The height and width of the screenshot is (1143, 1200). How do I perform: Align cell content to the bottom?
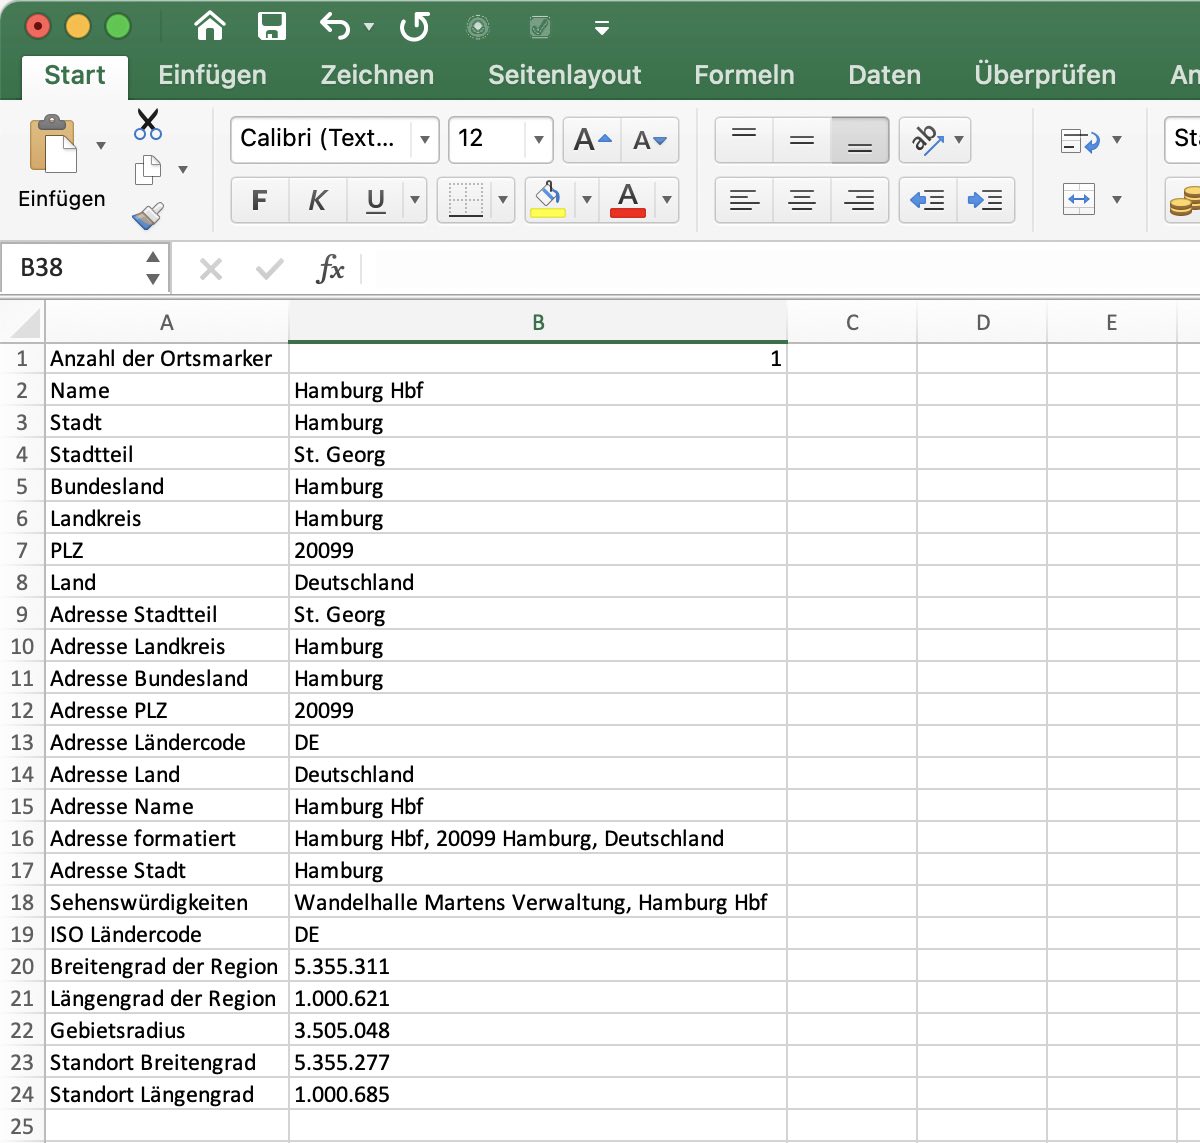[860, 140]
